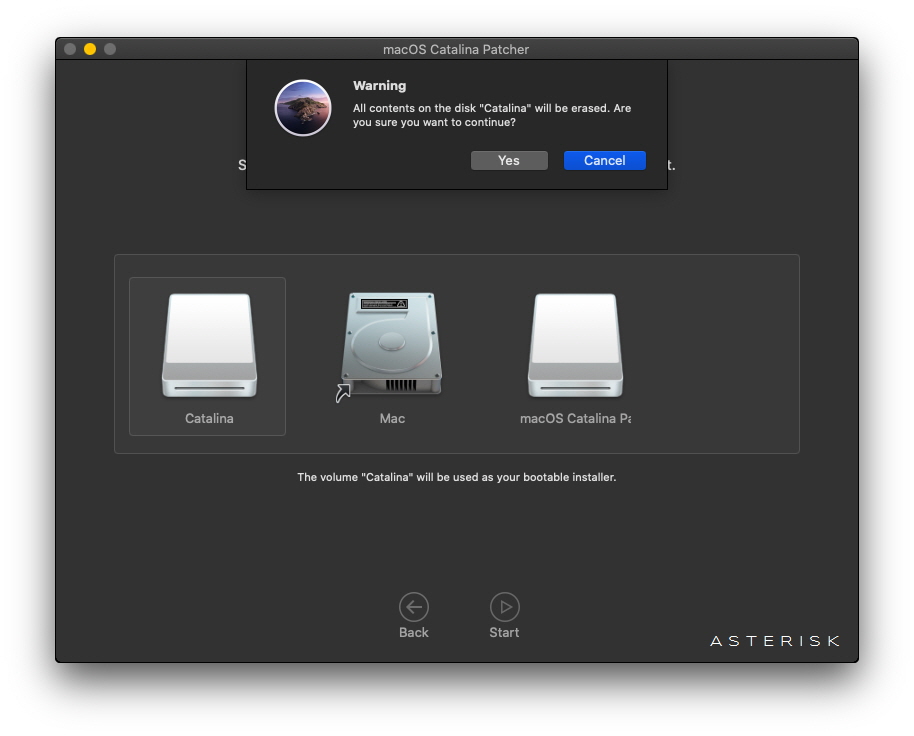Image resolution: width=914 pixels, height=736 pixels.
Task: Select the macOS Catalina Patcher volume icon
Action: point(575,345)
